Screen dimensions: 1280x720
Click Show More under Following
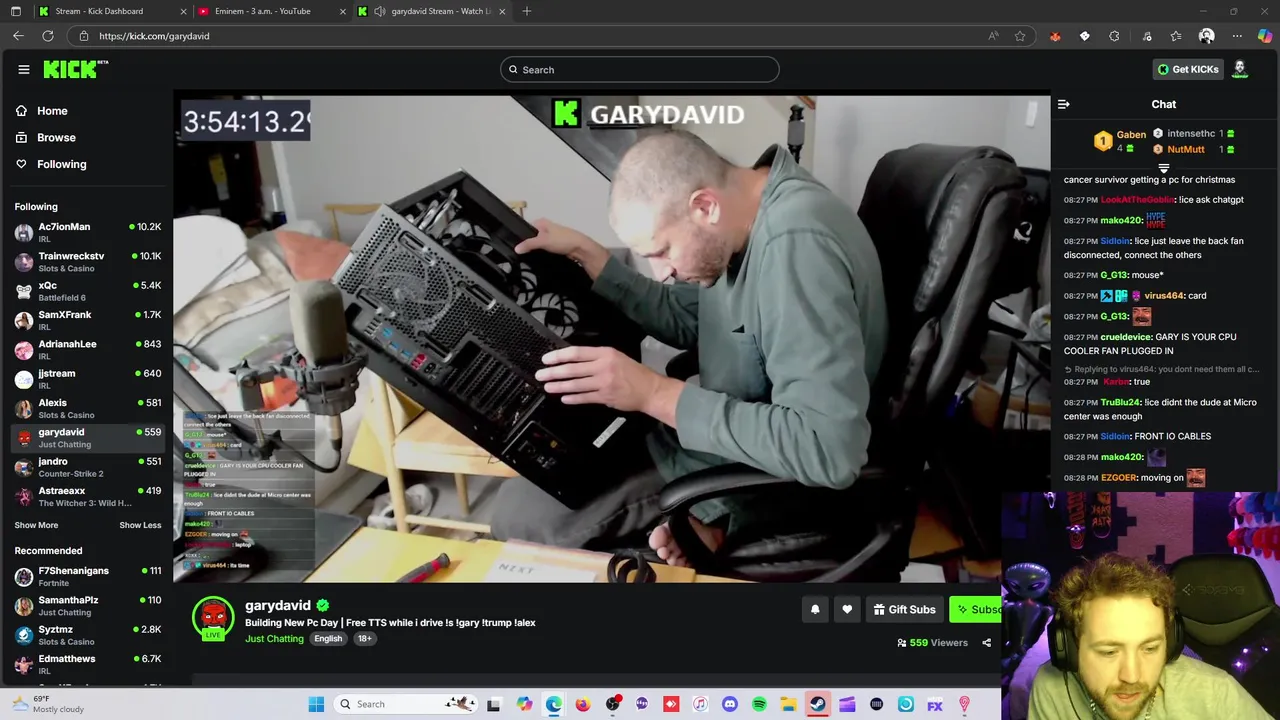[36, 525]
